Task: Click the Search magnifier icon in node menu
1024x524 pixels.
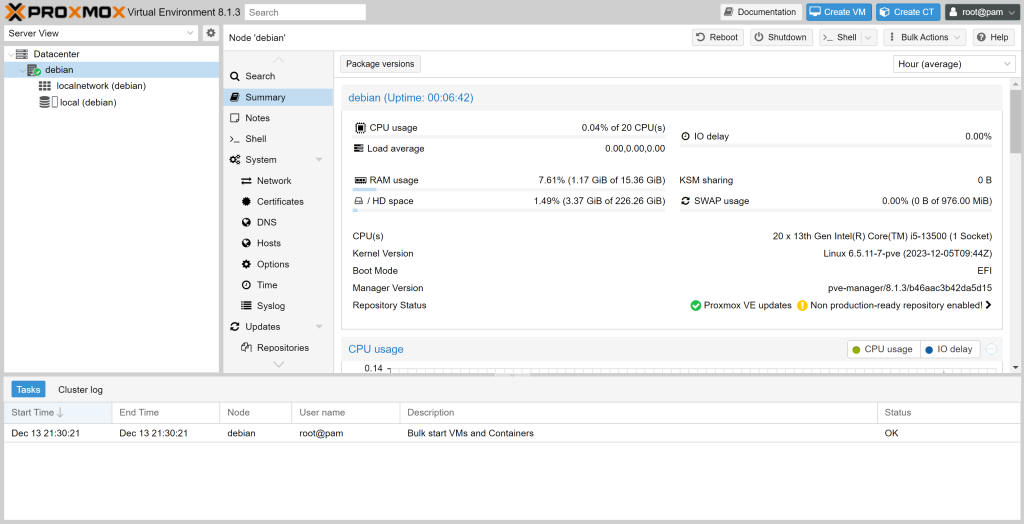Action: (x=235, y=76)
